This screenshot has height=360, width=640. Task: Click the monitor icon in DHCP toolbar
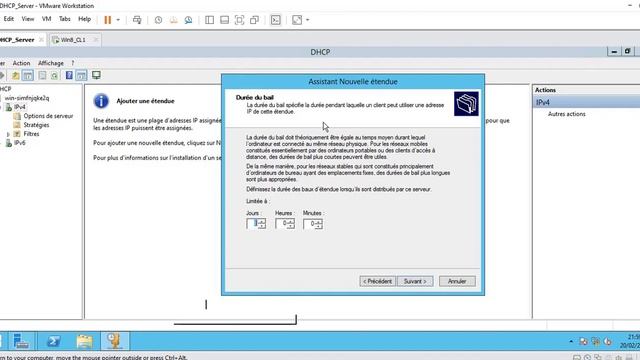(x=96, y=75)
